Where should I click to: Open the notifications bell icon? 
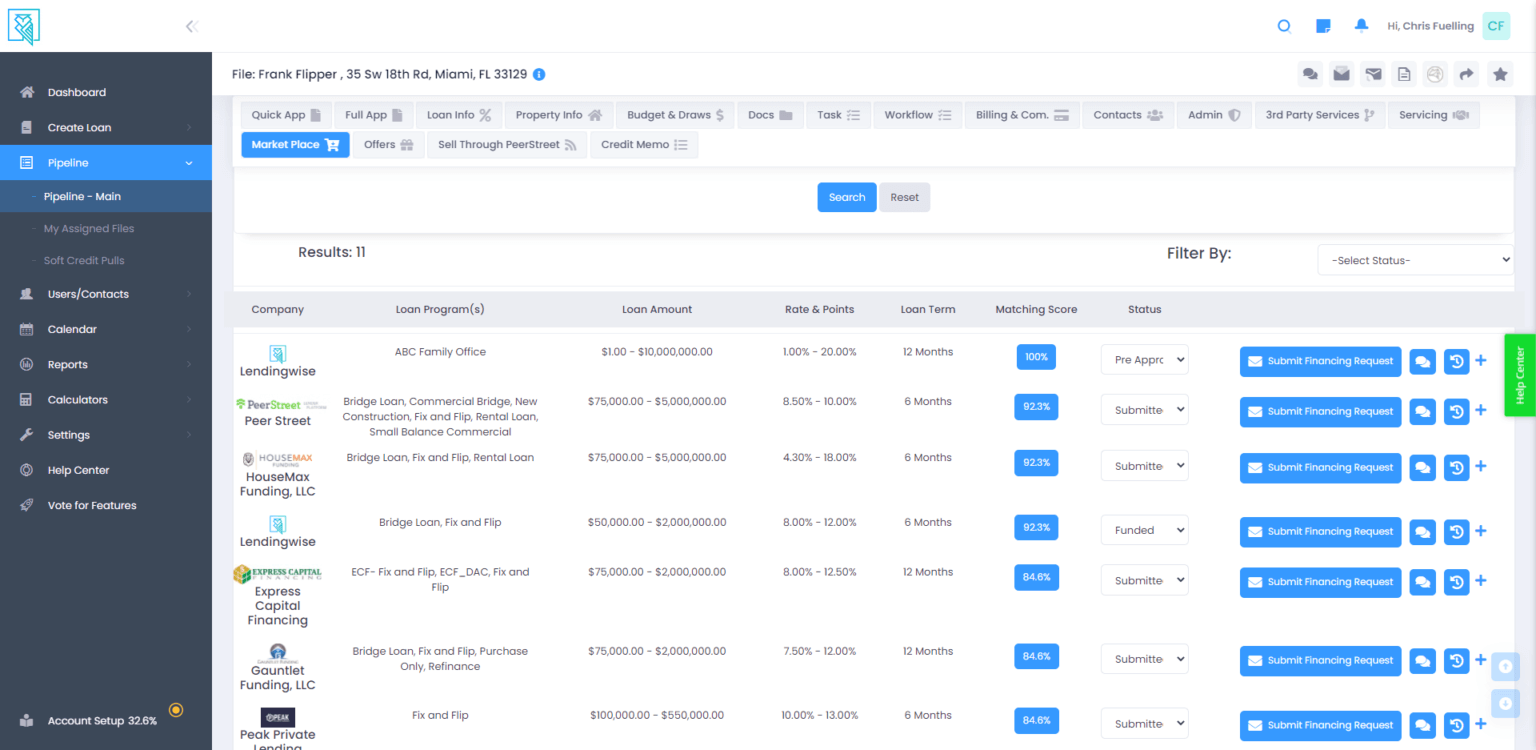[1361, 26]
